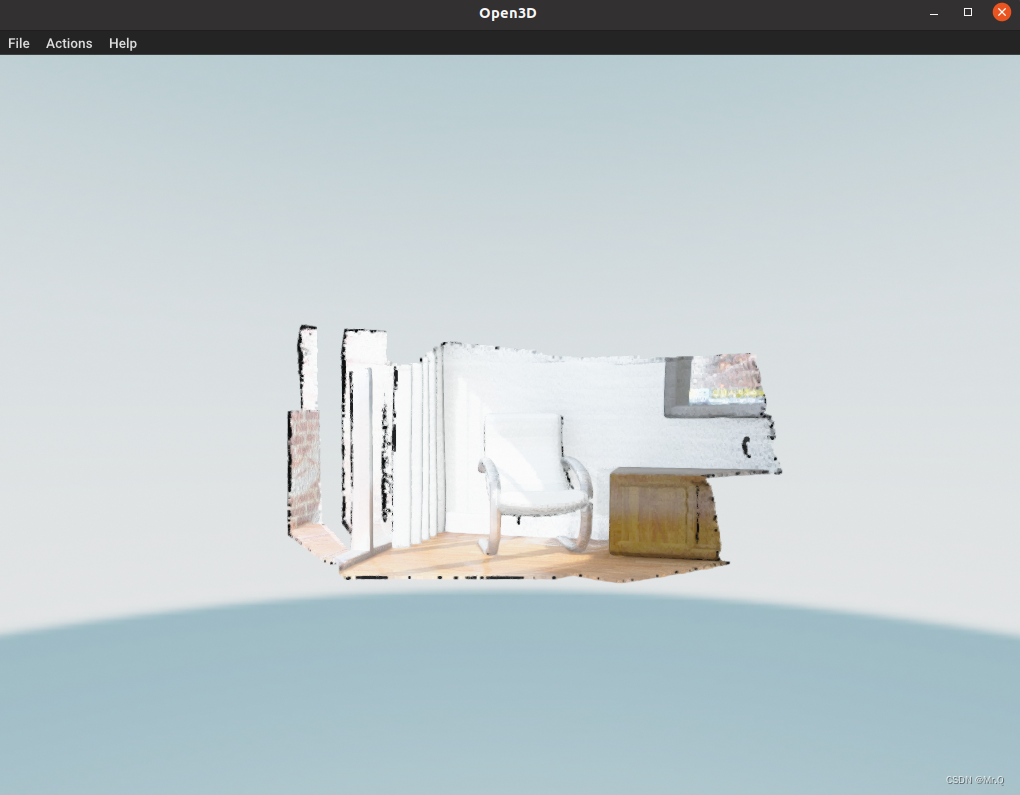This screenshot has height=795, width=1020.
Task: Click the dark hook shape on the right wall
Action: click(747, 445)
